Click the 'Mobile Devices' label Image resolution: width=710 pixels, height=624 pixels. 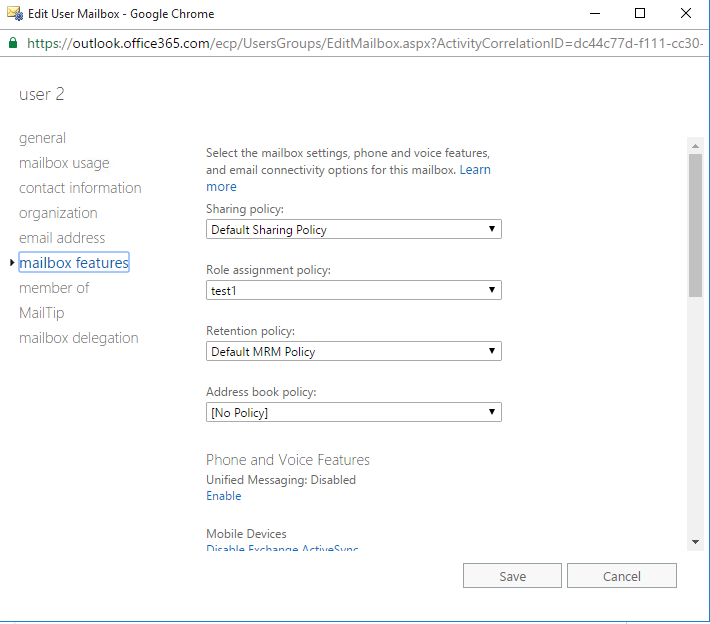tap(246, 534)
